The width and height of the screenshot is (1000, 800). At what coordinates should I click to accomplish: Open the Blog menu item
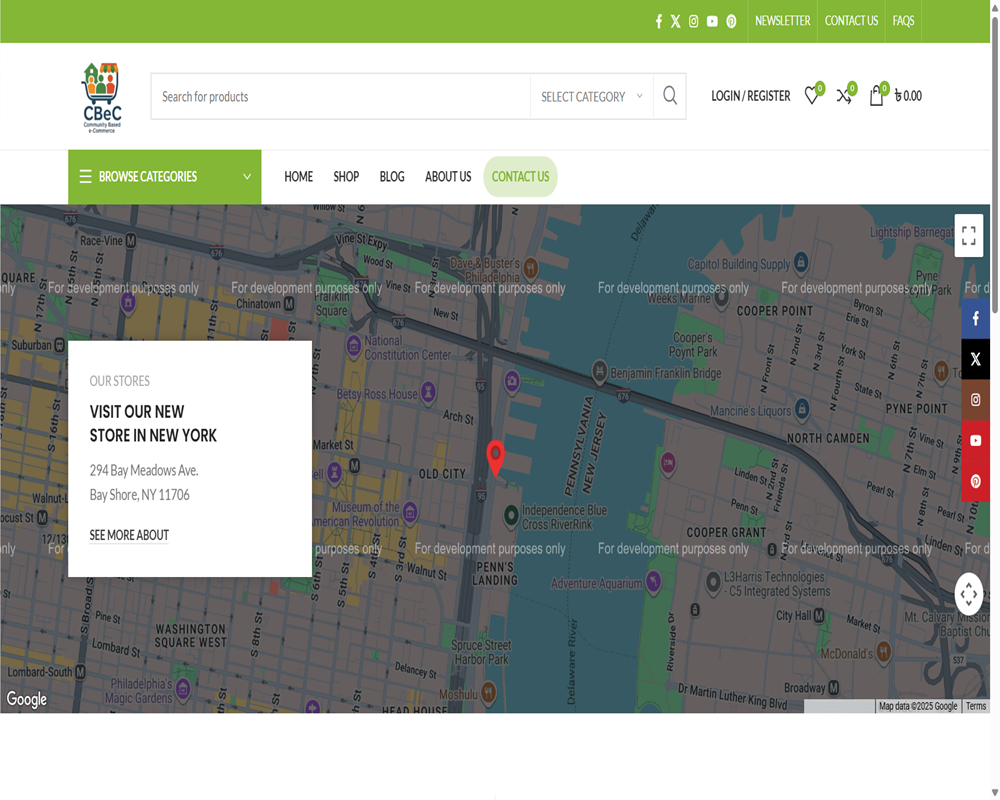(x=392, y=177)
